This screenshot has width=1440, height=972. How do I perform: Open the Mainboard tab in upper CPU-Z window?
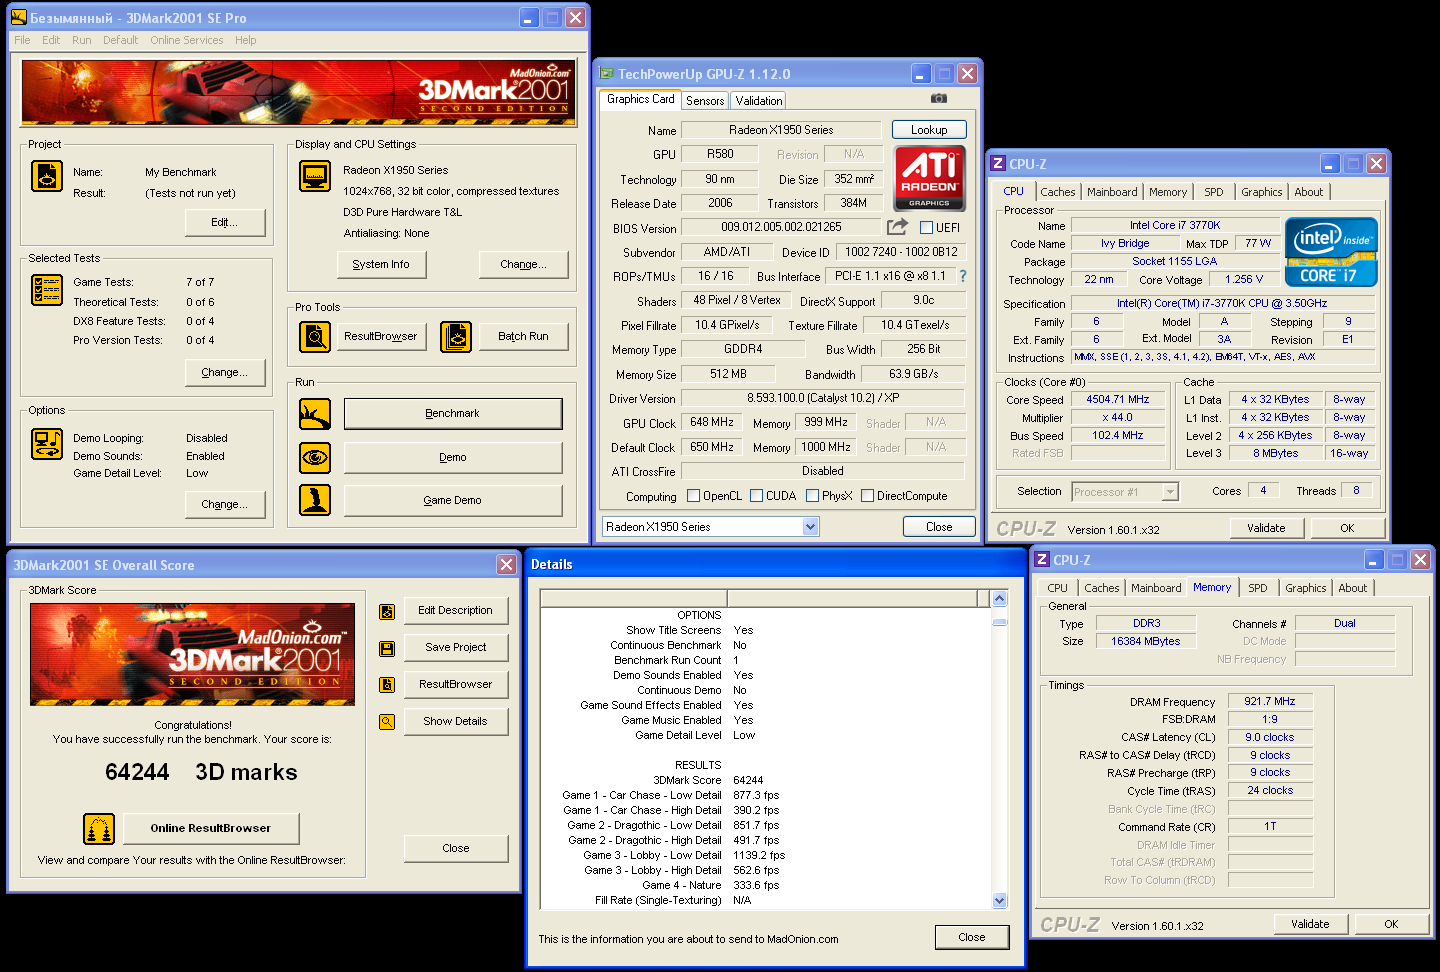click(x=1112, y=192)
